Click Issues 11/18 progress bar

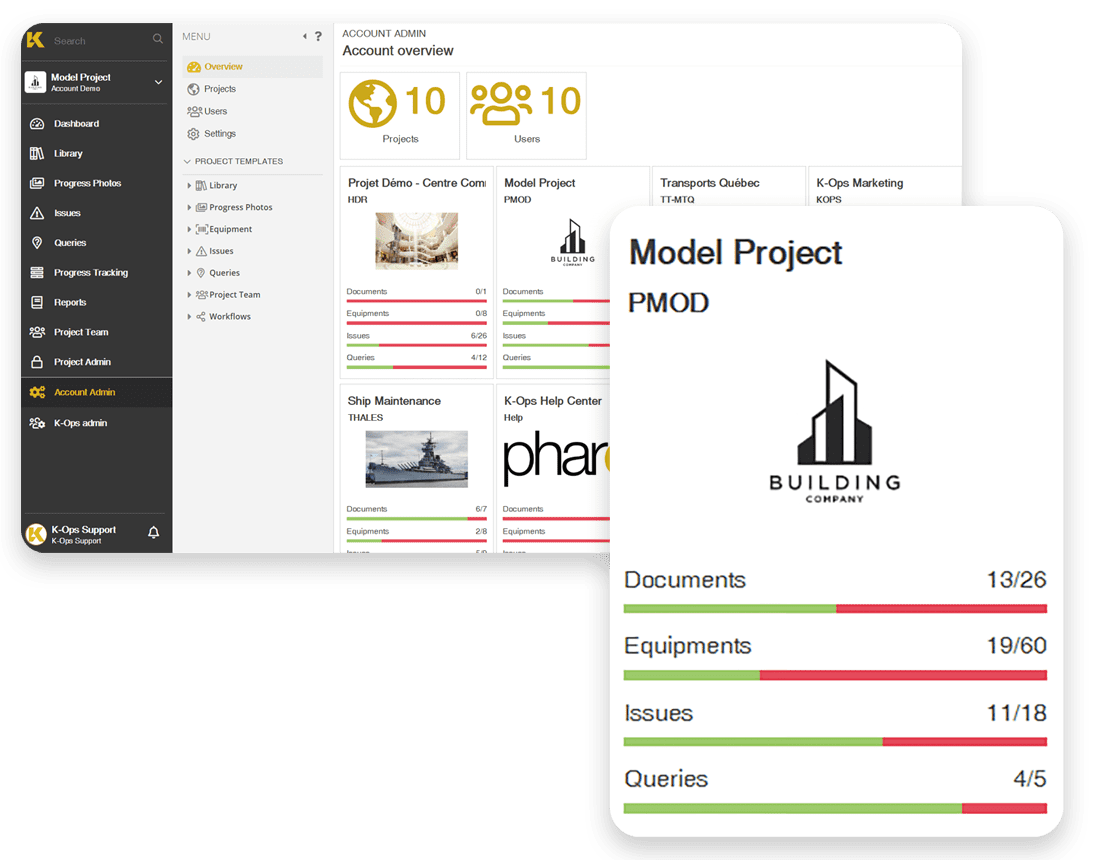coord(835,742)
